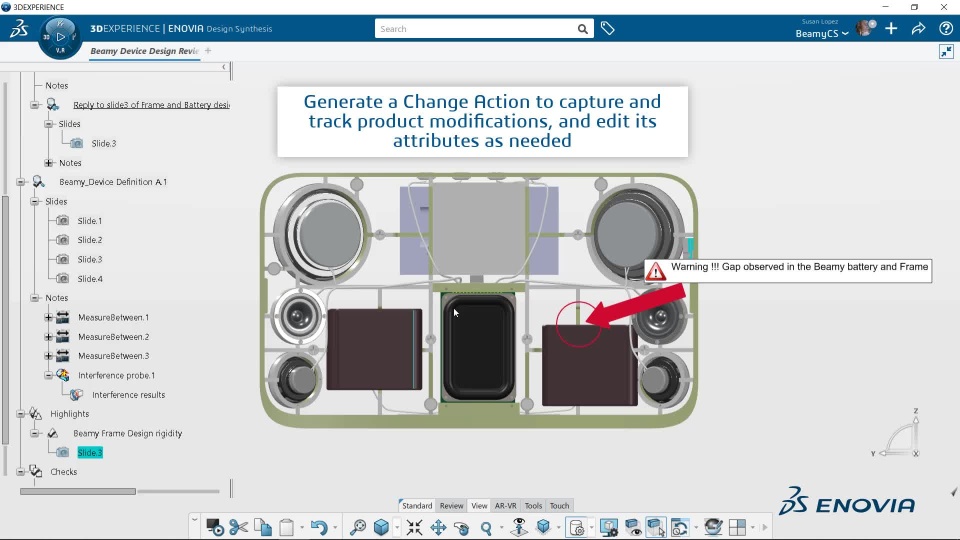Click the monitor with gear display icon
Screen dimensions: 960x540
pos(609,527)
